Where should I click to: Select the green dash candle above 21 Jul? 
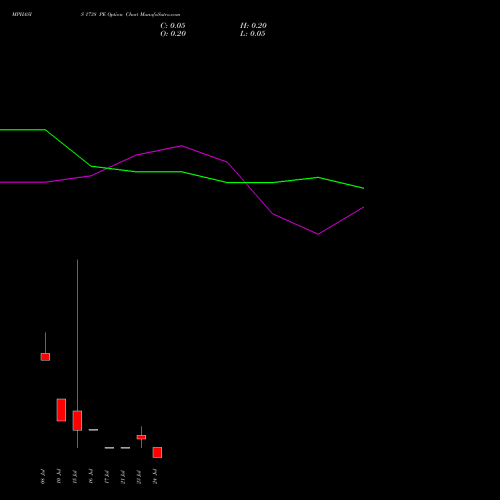(x=125, y=448)
